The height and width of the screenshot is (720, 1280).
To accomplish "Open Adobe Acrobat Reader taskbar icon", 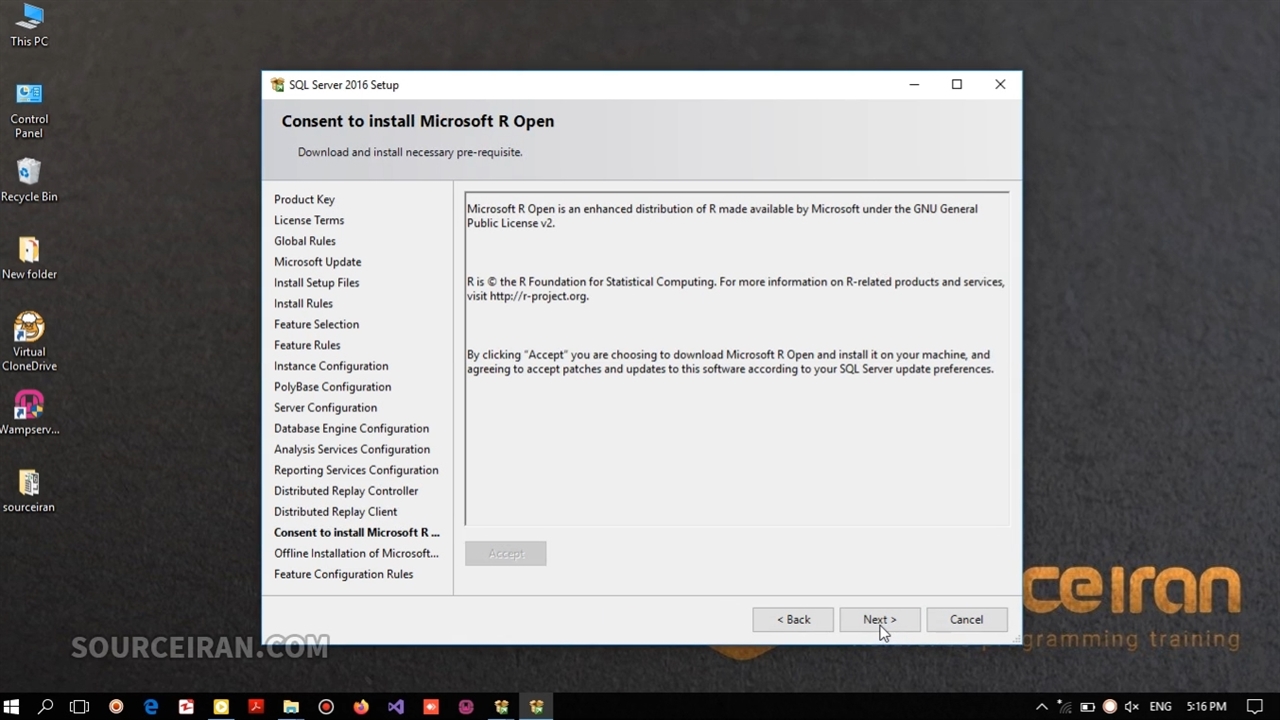I will pos(256,707).
